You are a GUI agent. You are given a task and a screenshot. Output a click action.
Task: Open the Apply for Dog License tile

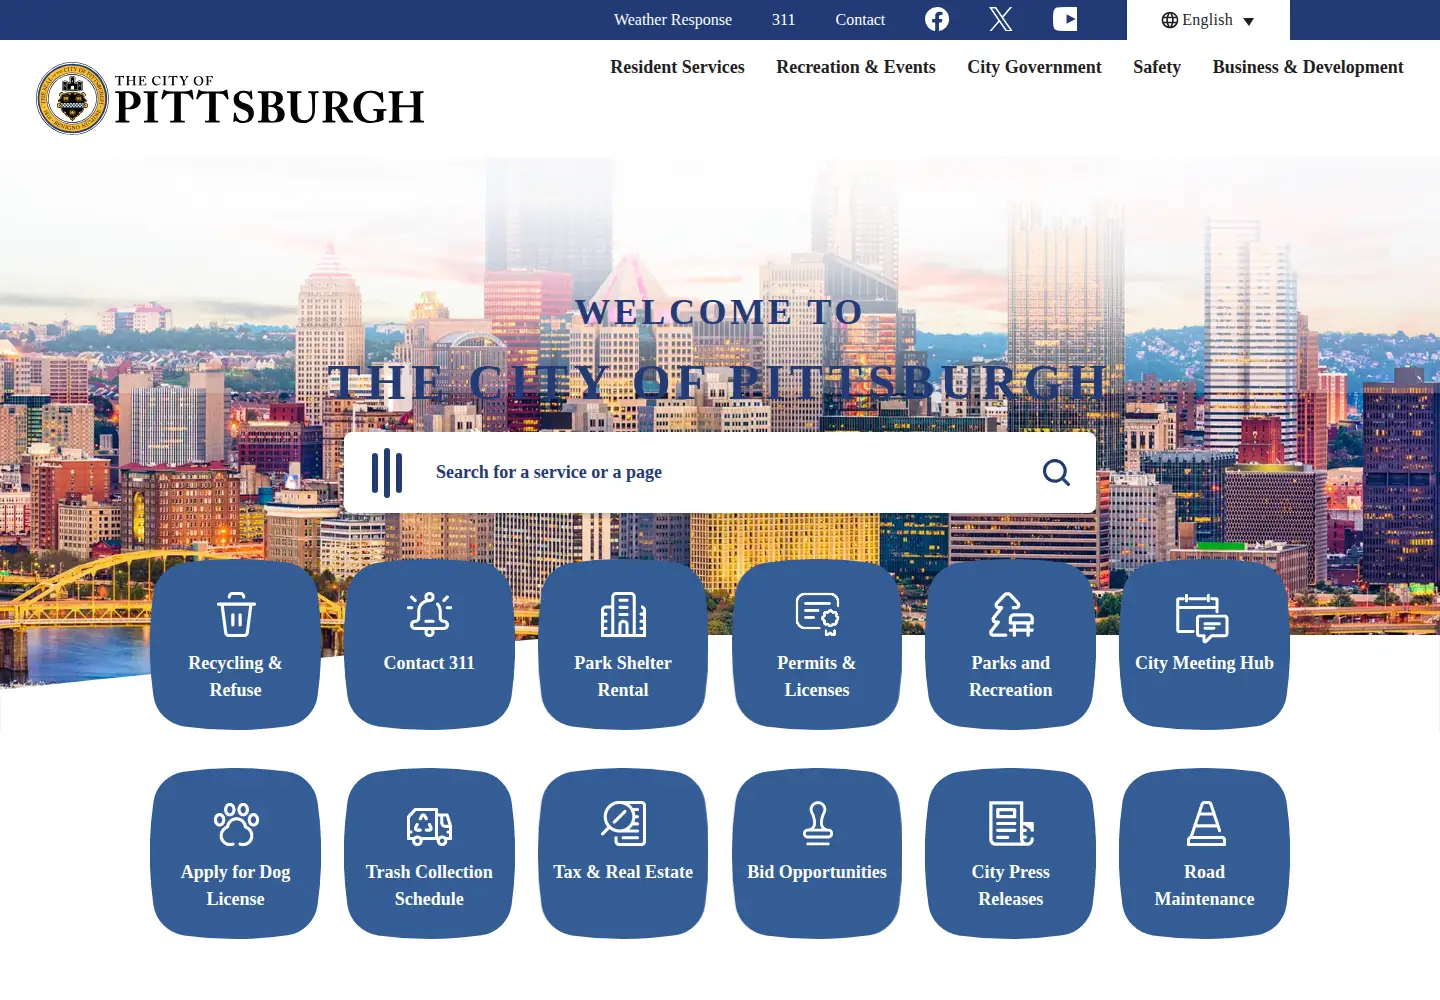pyautogui.click(x=235, y=853)
